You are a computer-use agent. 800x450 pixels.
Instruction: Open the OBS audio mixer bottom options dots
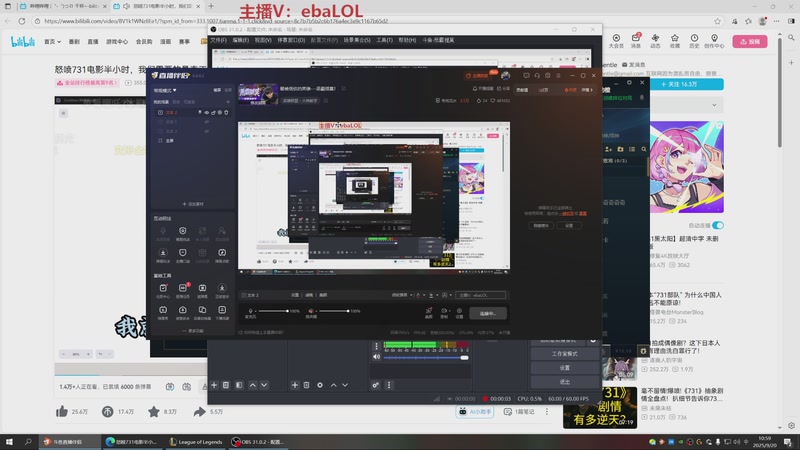coord(389,385)
